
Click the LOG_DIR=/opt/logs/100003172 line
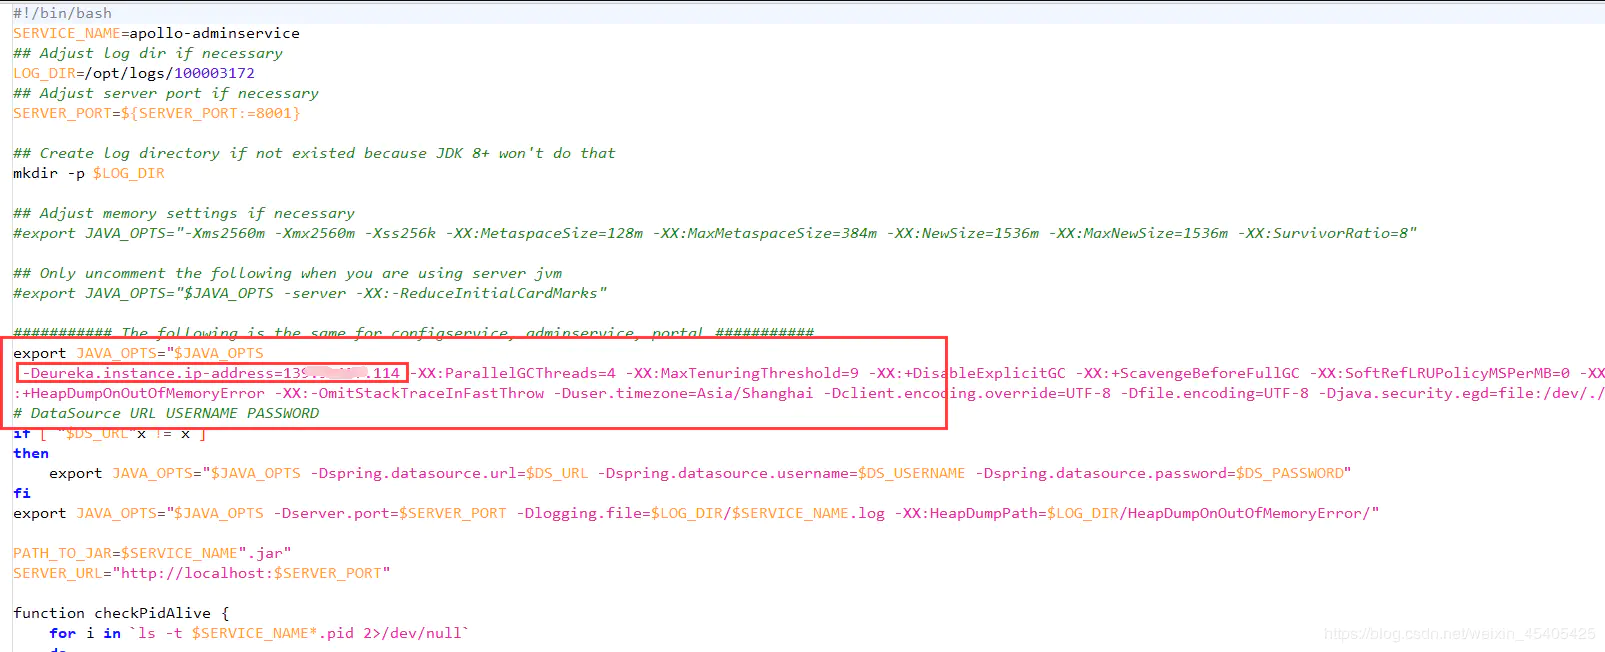click(134, 73)
